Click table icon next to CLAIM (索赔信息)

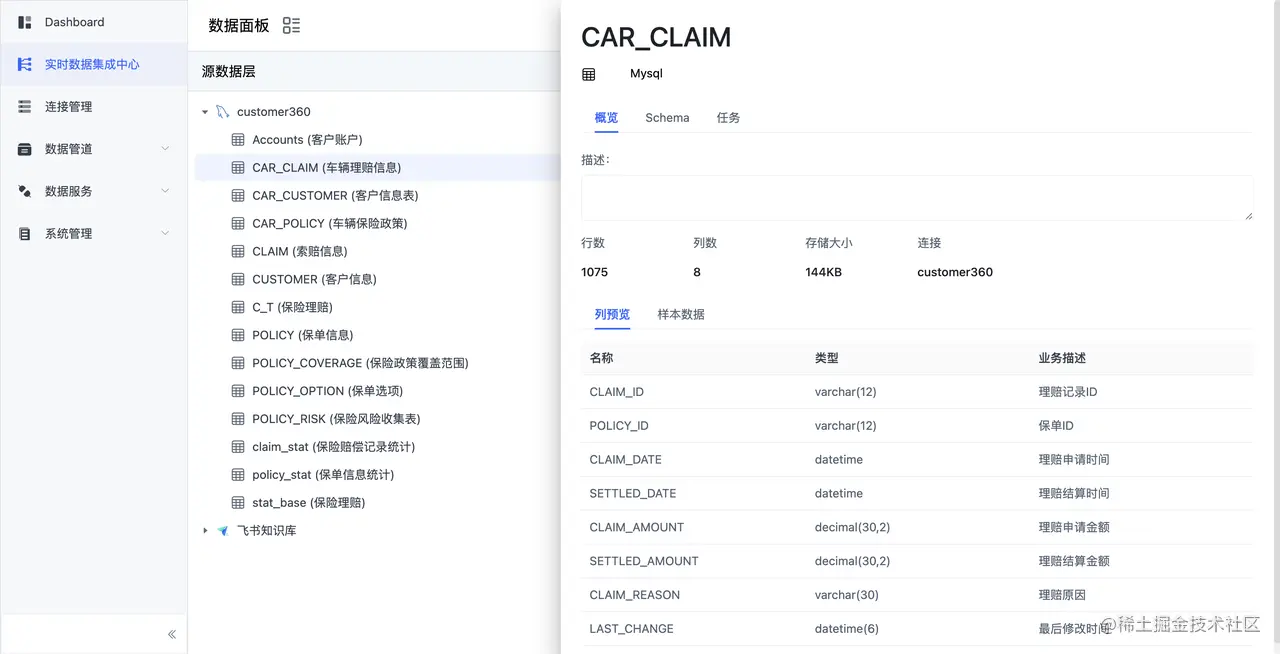238,251
